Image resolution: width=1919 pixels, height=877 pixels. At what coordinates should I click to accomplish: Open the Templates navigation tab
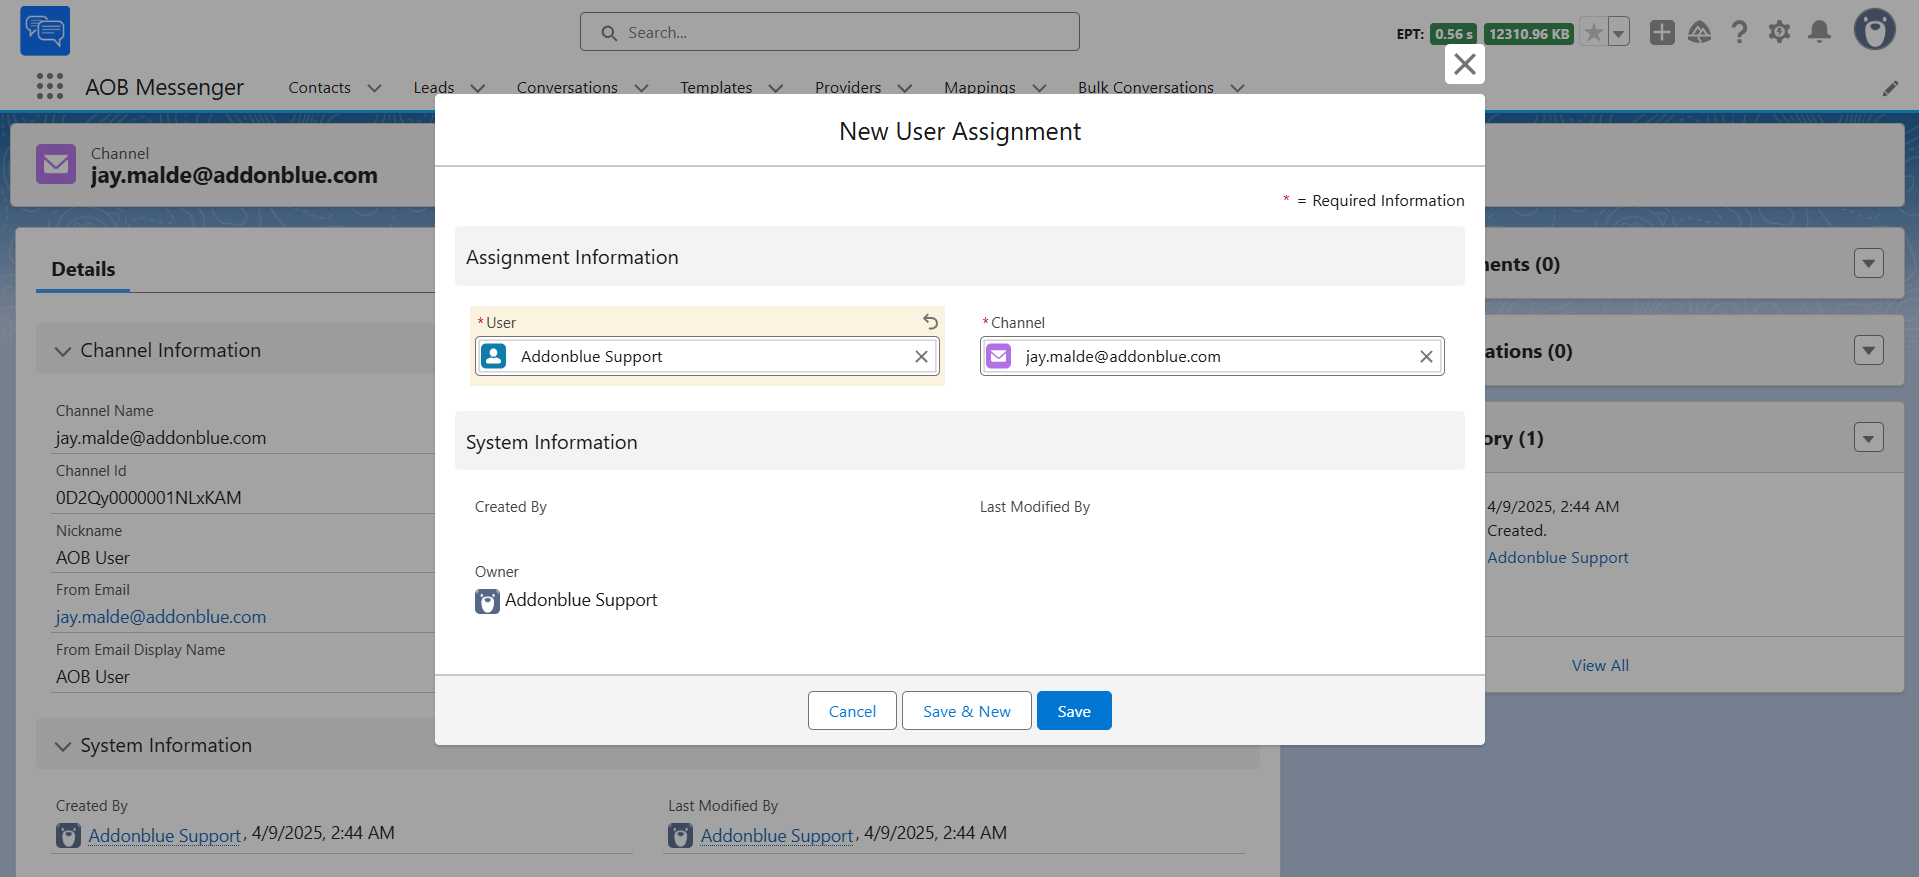(716, 88)
